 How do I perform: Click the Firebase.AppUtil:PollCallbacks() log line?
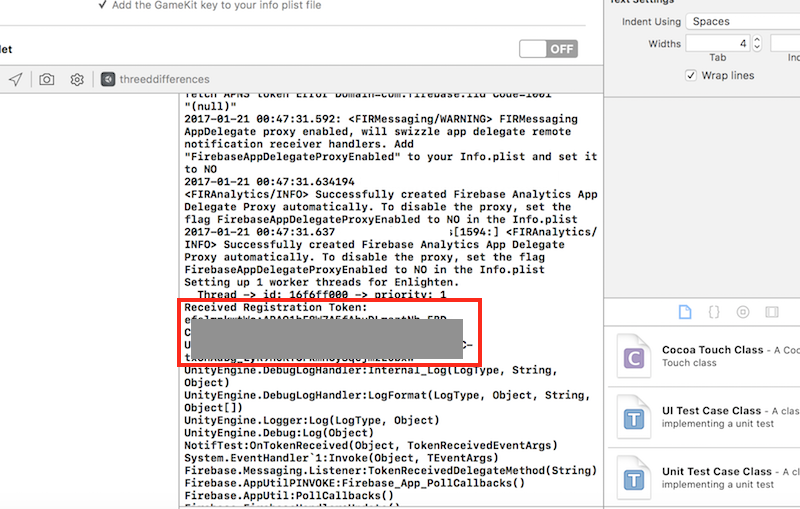[x=289, y=496]
